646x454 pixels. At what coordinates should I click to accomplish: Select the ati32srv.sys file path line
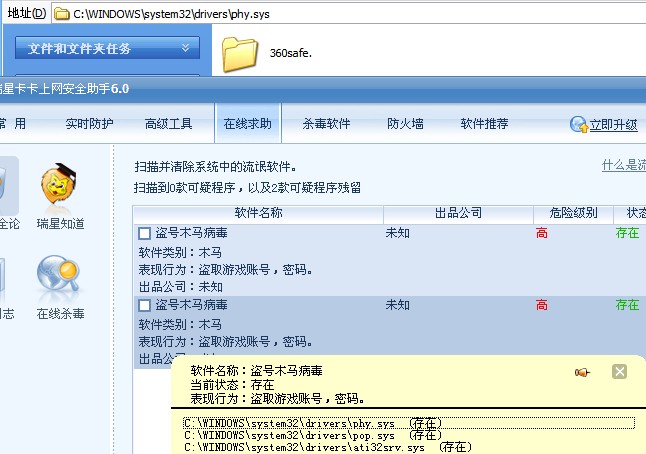pos(328,447)
